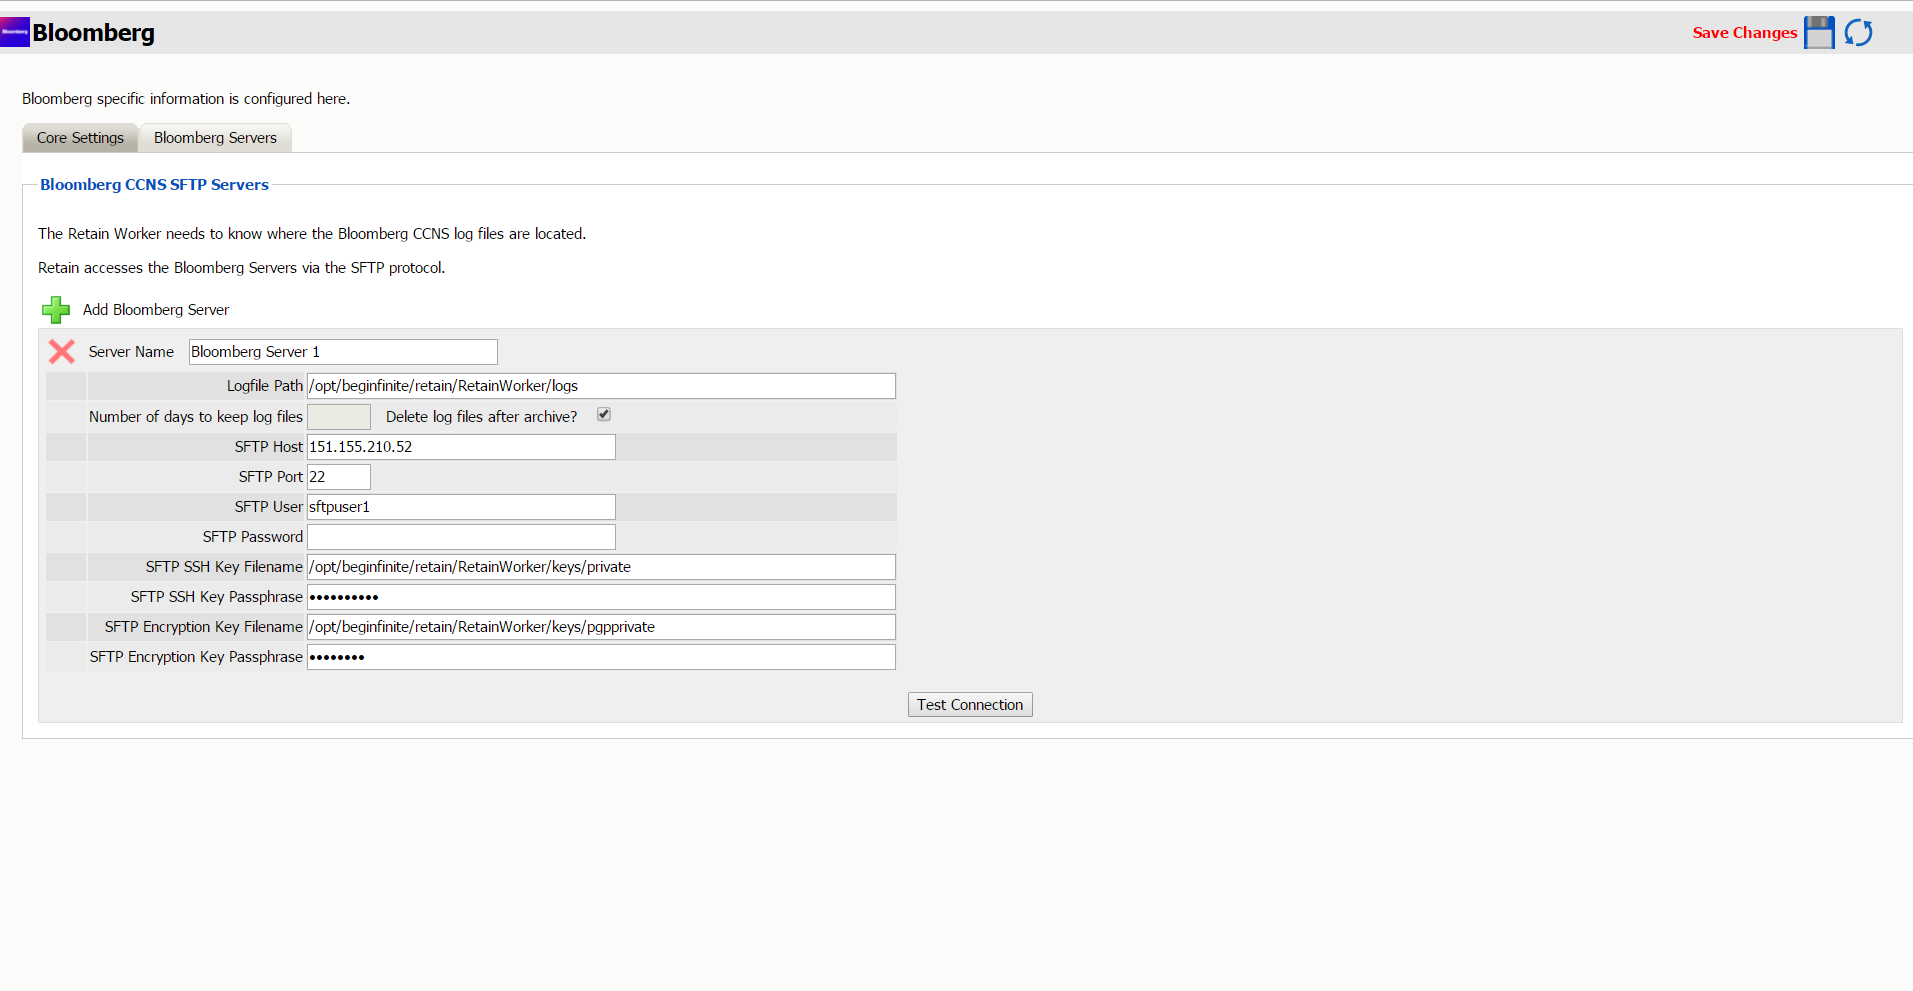The image size is (1913, 991).
Task: Click the 'Retain accesses the Bloomberg Servers' text
Action: pyautogui.click(x=241, y=268)
